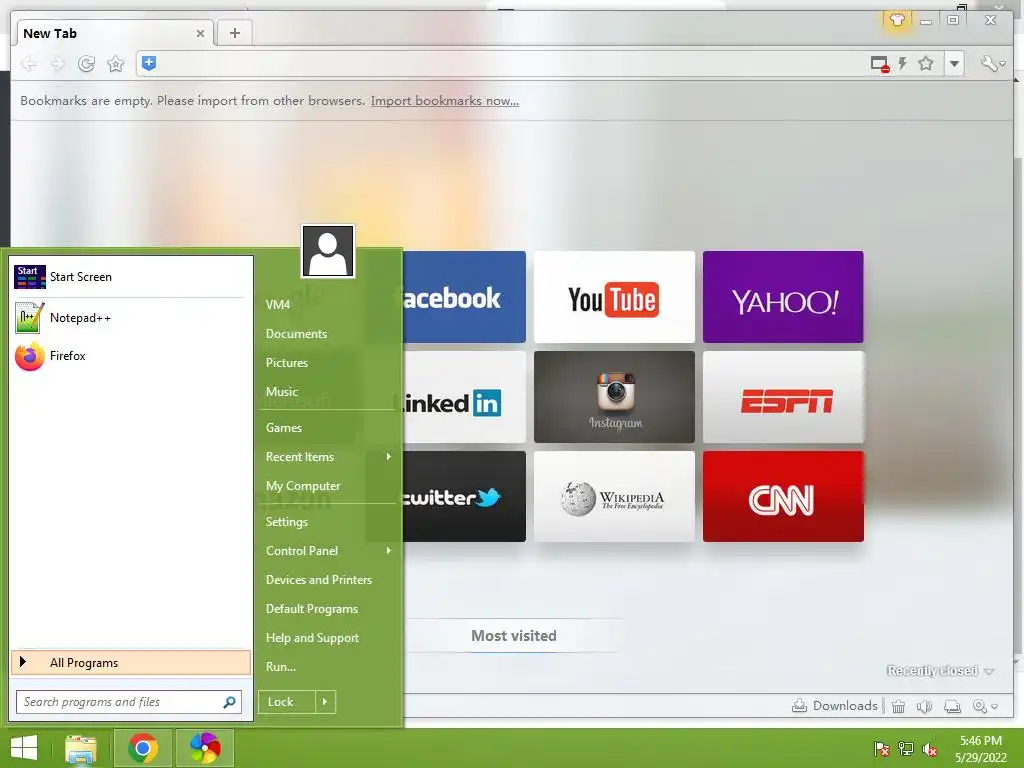Click the blue shield icon in the address bar

click(149, 63)
